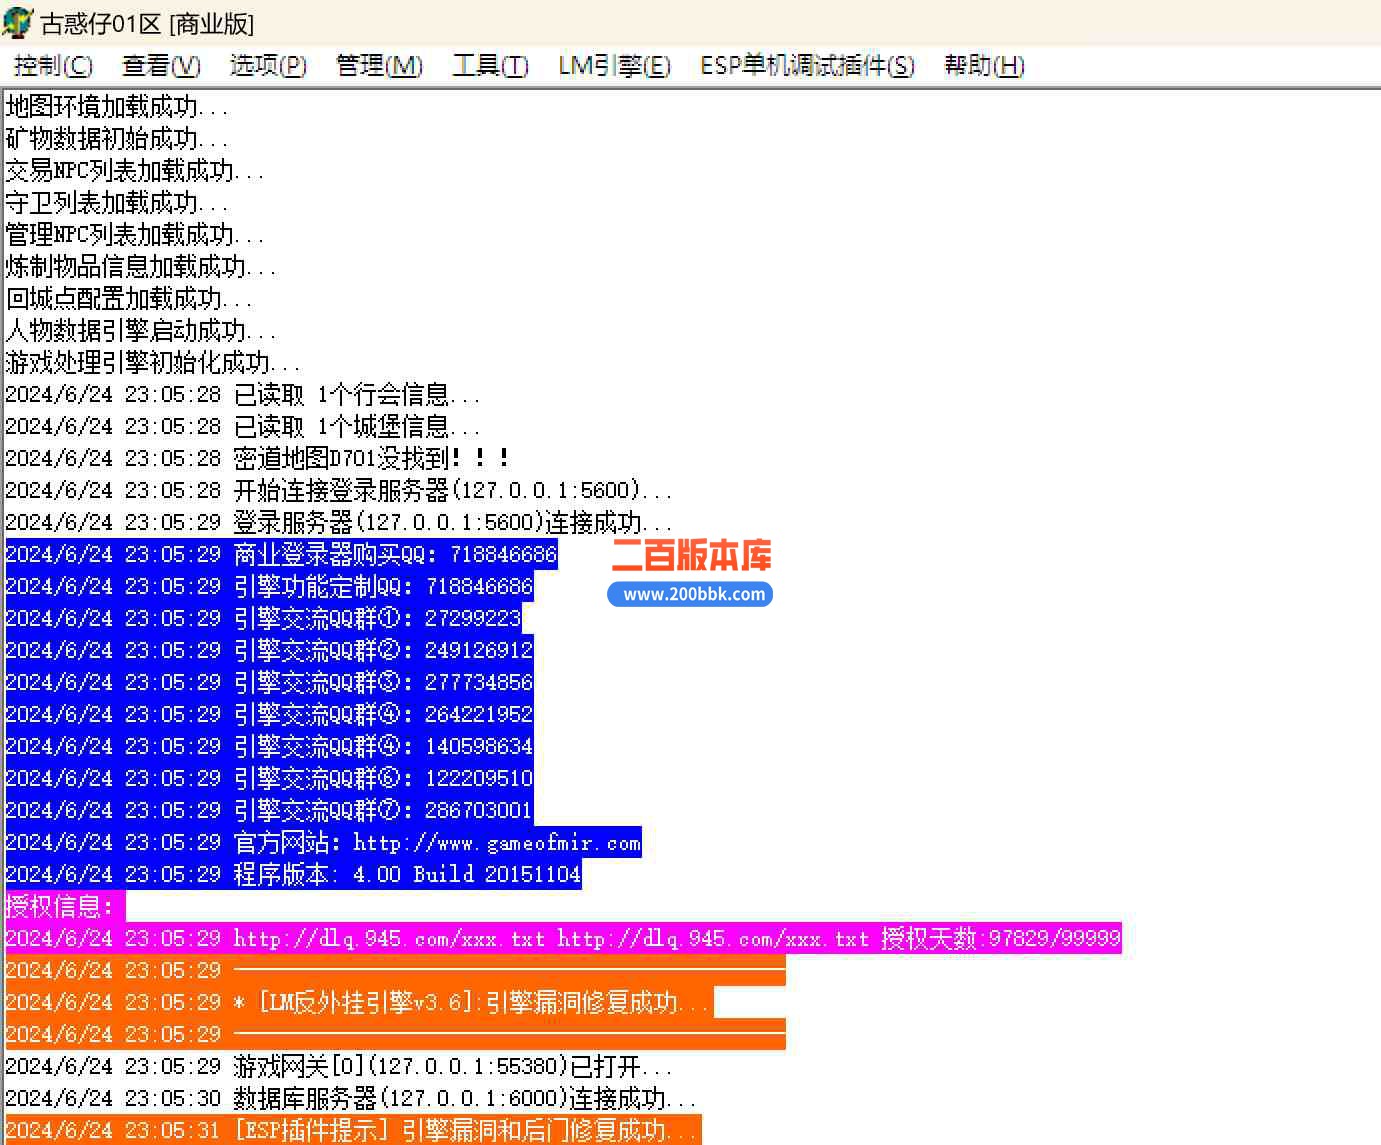Select log line 管理NPC列表加载成功
Screen dimensions: 1381x1145
(135, 234)
